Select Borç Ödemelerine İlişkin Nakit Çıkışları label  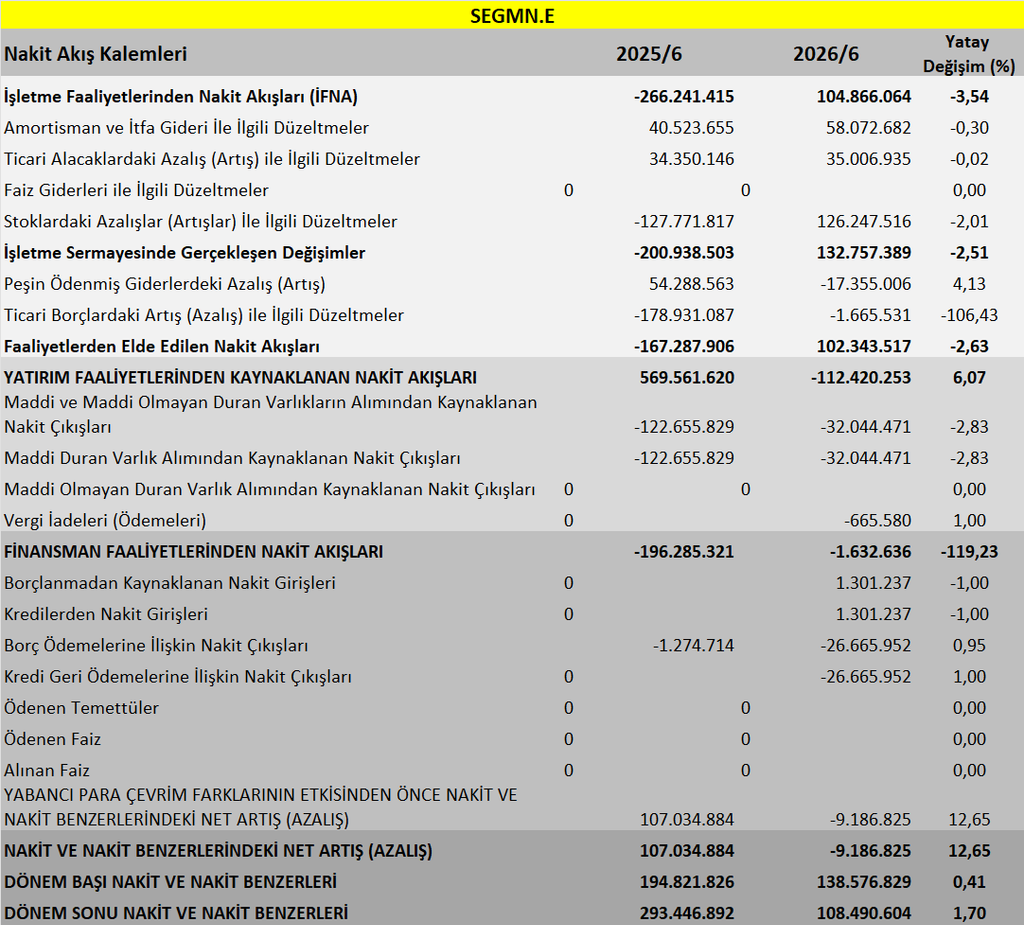(156, 645)
